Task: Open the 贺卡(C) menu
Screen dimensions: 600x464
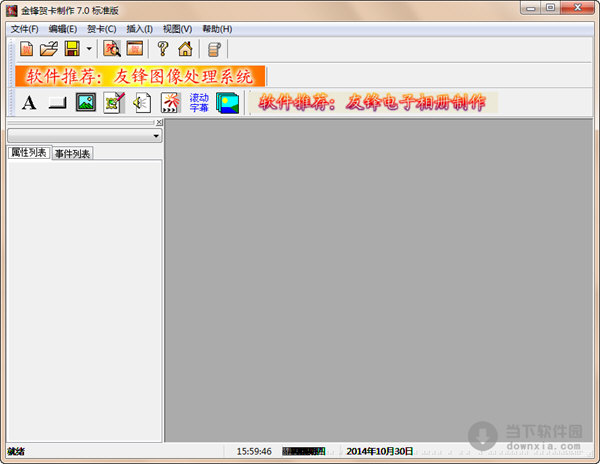Action: tap(101, 29)
